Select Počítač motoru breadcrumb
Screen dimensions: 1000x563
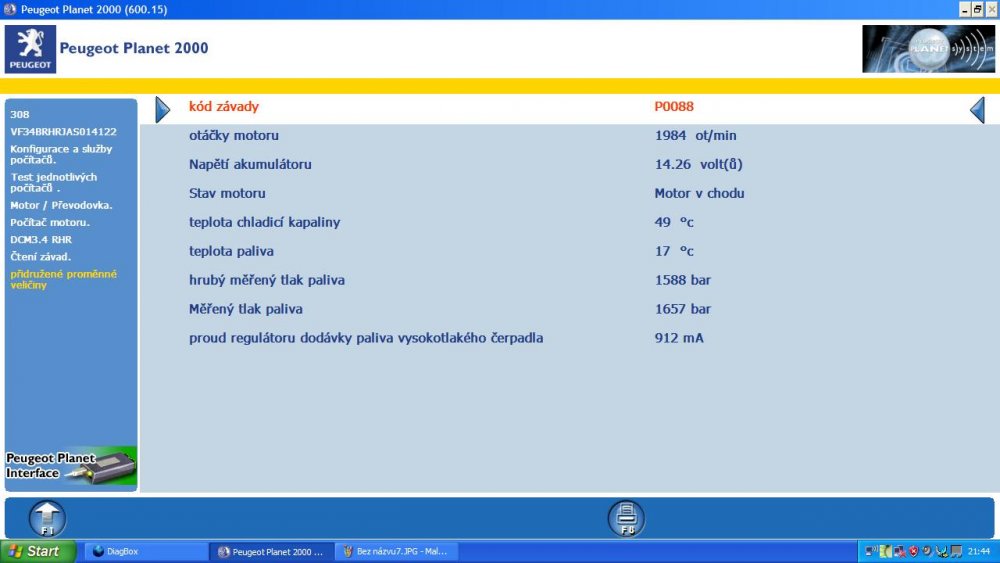(x=50, y=223)
